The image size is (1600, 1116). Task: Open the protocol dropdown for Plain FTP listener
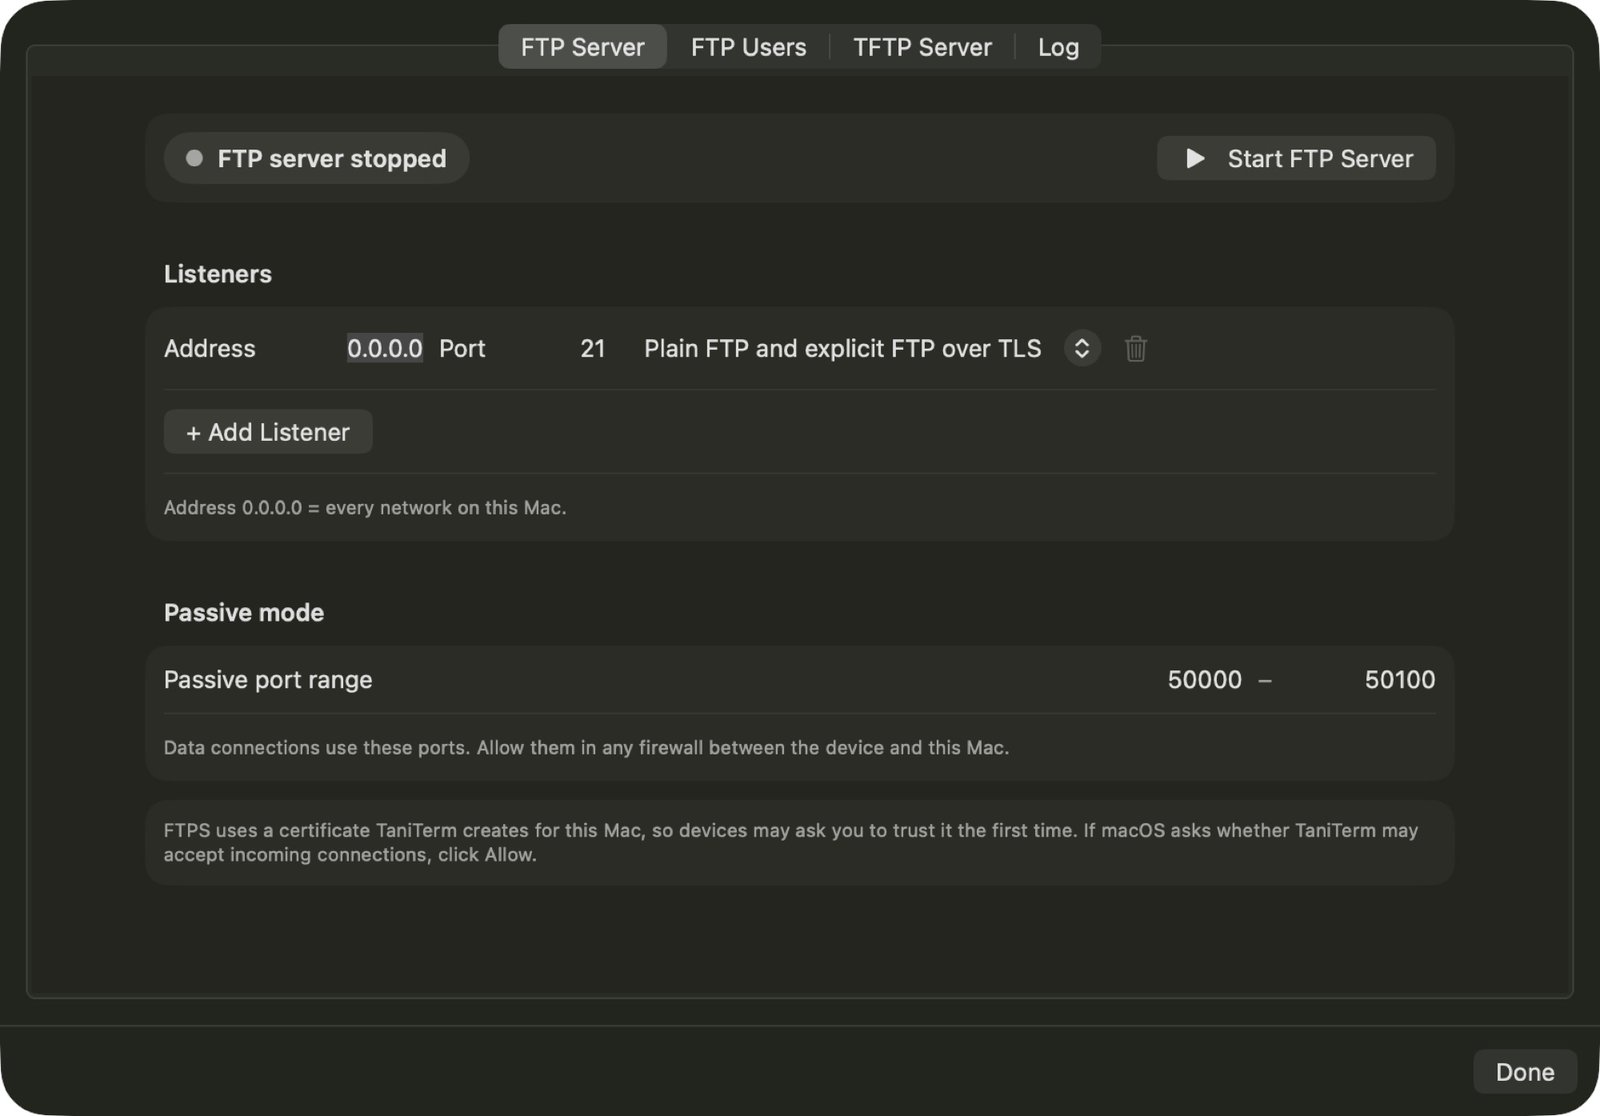point(1082,348)
